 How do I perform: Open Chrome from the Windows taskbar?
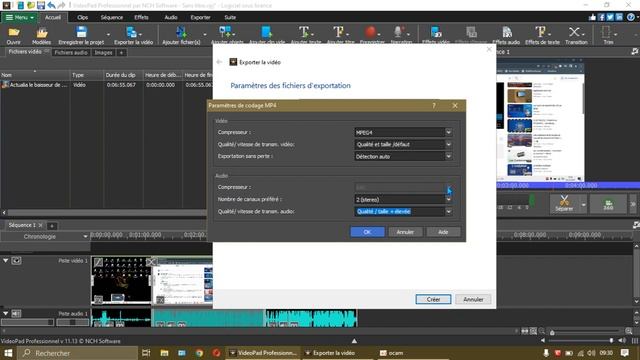pyautogui.click(x=199, y=353)
